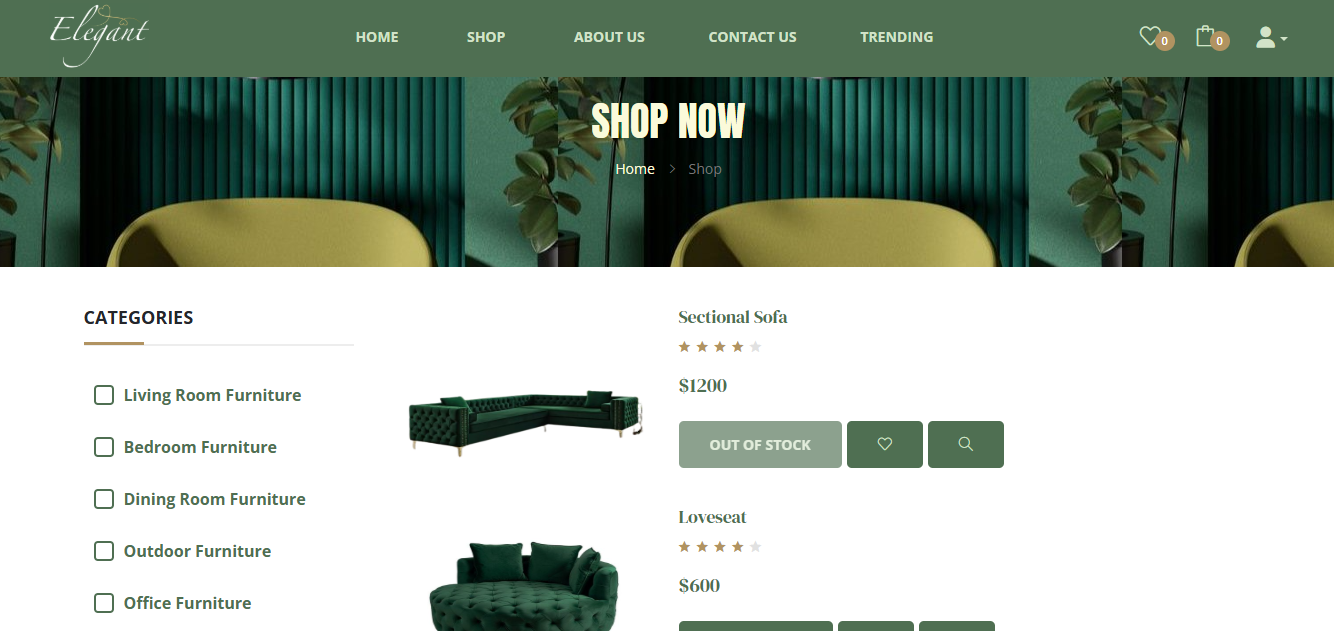
Task: Select the Outdoor Furniture checkbox
Action: click(104, 551)
